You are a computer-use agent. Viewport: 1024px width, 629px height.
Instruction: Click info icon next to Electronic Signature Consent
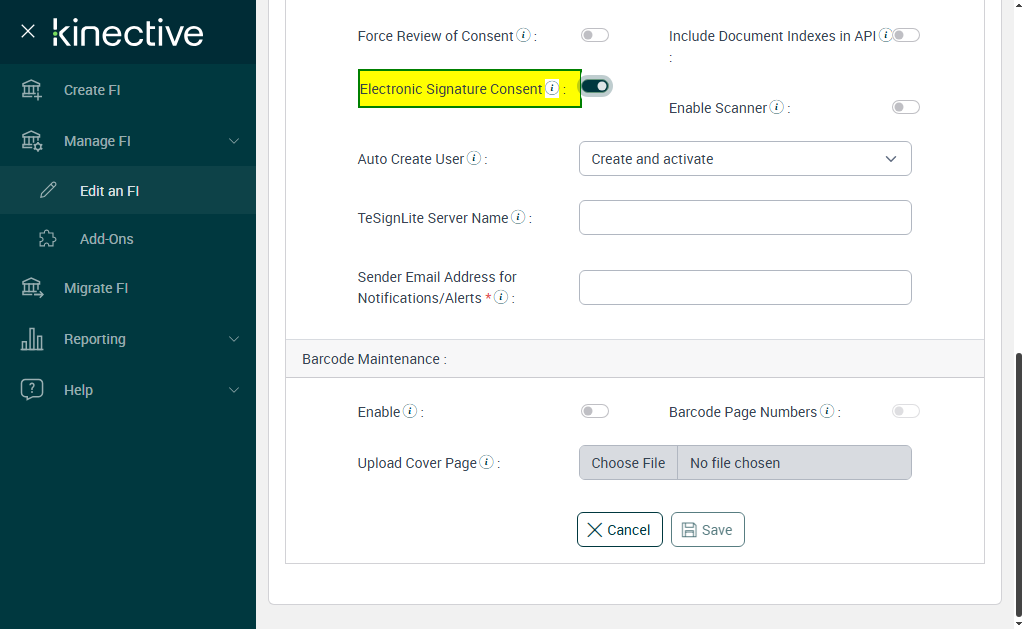(x=552, y=89)
